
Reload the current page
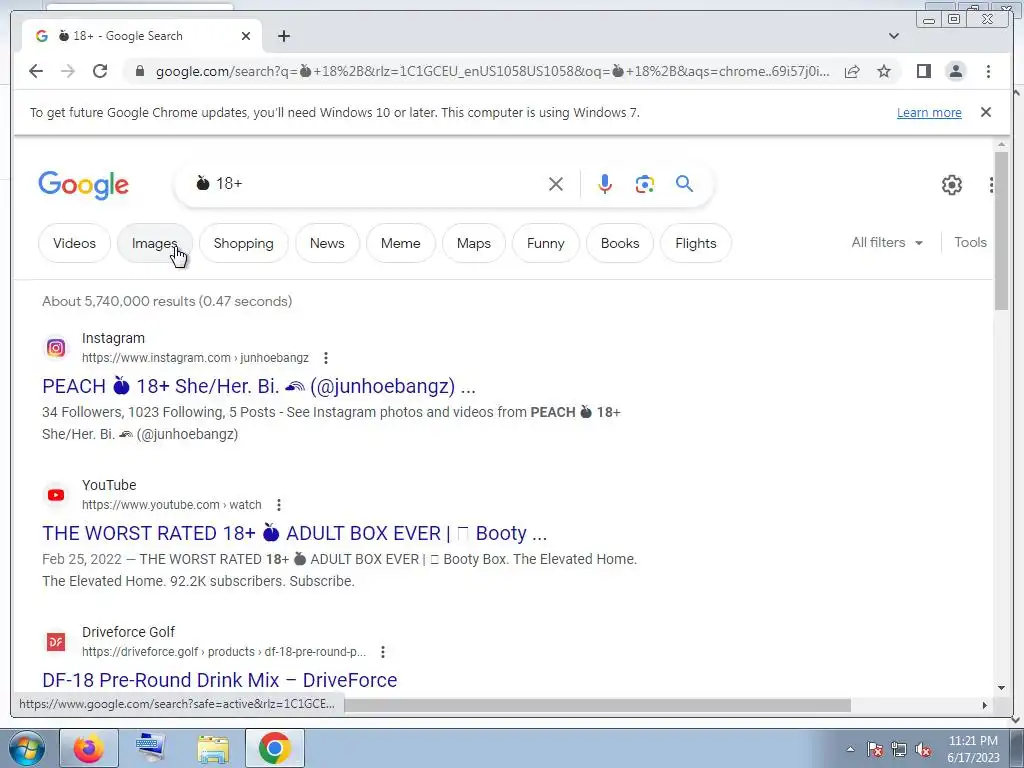(100, 71)
